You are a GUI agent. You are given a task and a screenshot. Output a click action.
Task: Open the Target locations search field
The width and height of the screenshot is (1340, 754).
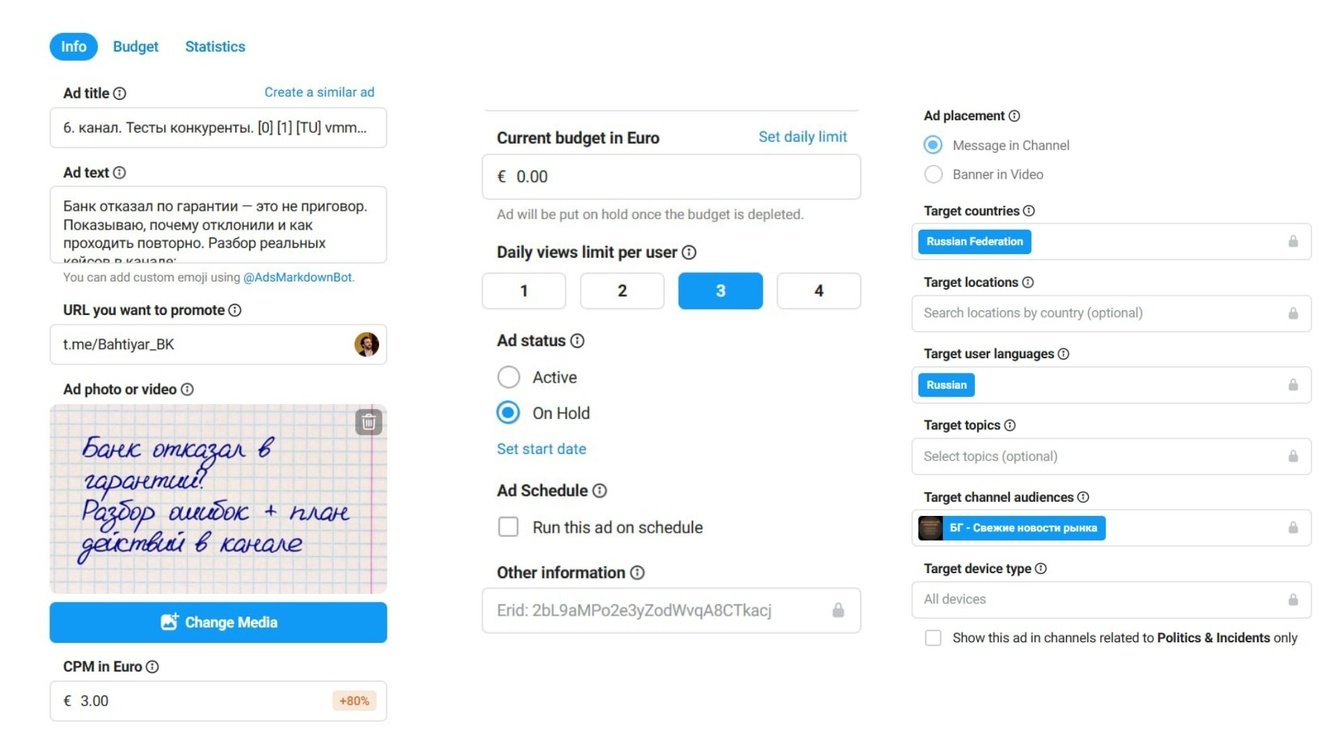click(x=1111, y=313)
